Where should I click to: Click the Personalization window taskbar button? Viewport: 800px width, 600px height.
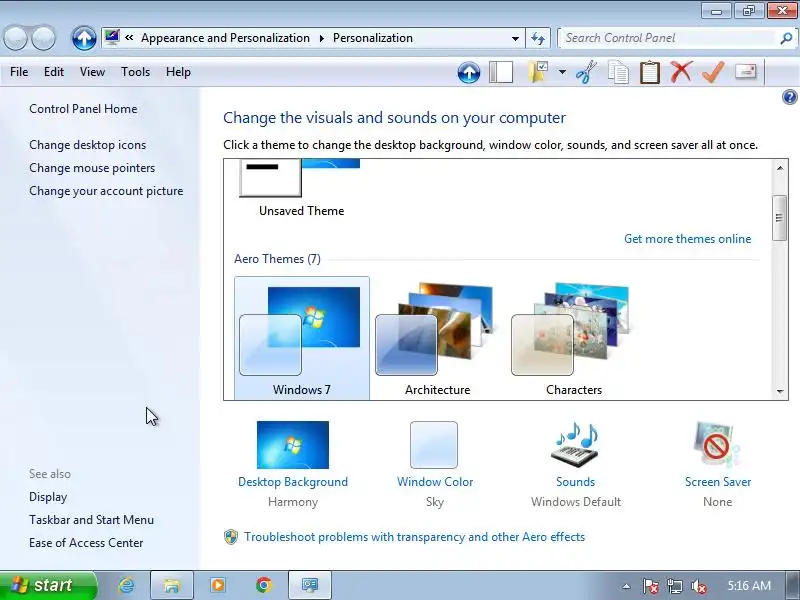[x=310, y=585]
